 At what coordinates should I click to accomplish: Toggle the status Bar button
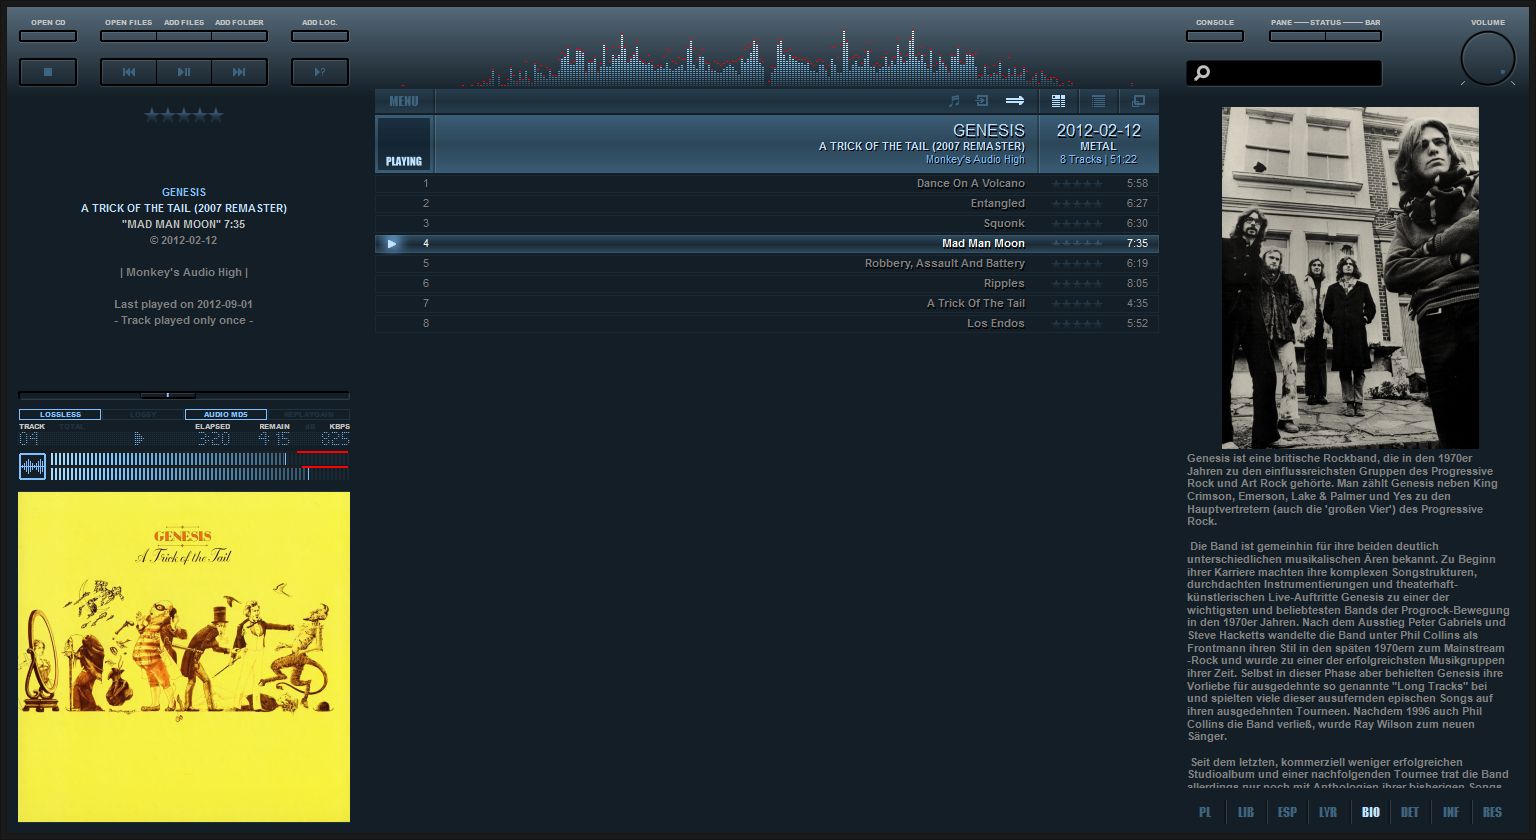coord(1353,36)
